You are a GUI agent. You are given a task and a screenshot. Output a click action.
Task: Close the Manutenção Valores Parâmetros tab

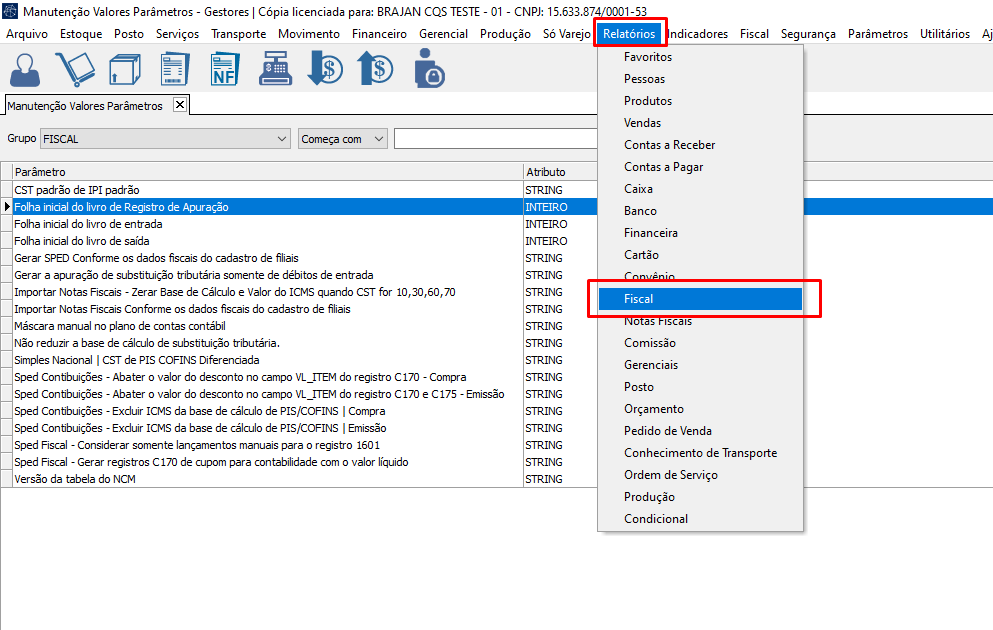click(x=180, y=105)
